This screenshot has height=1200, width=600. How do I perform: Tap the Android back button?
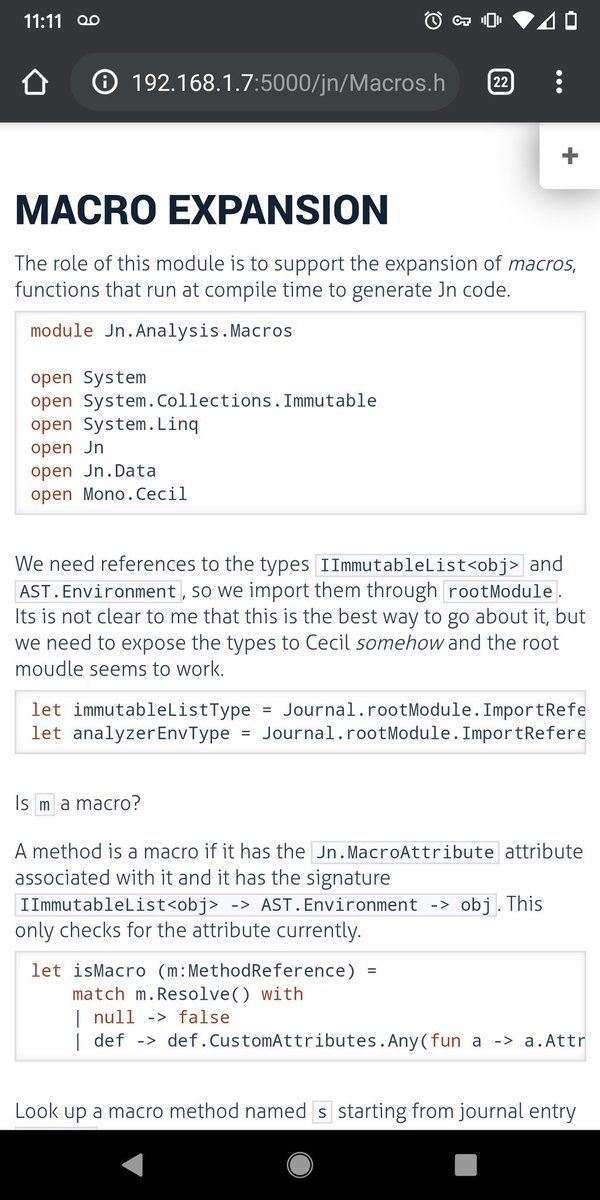pyautogui.click(x=133, y=1164)
